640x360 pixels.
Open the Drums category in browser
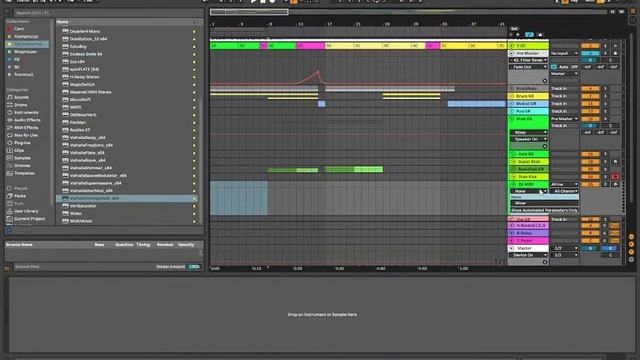click(20, 105)
